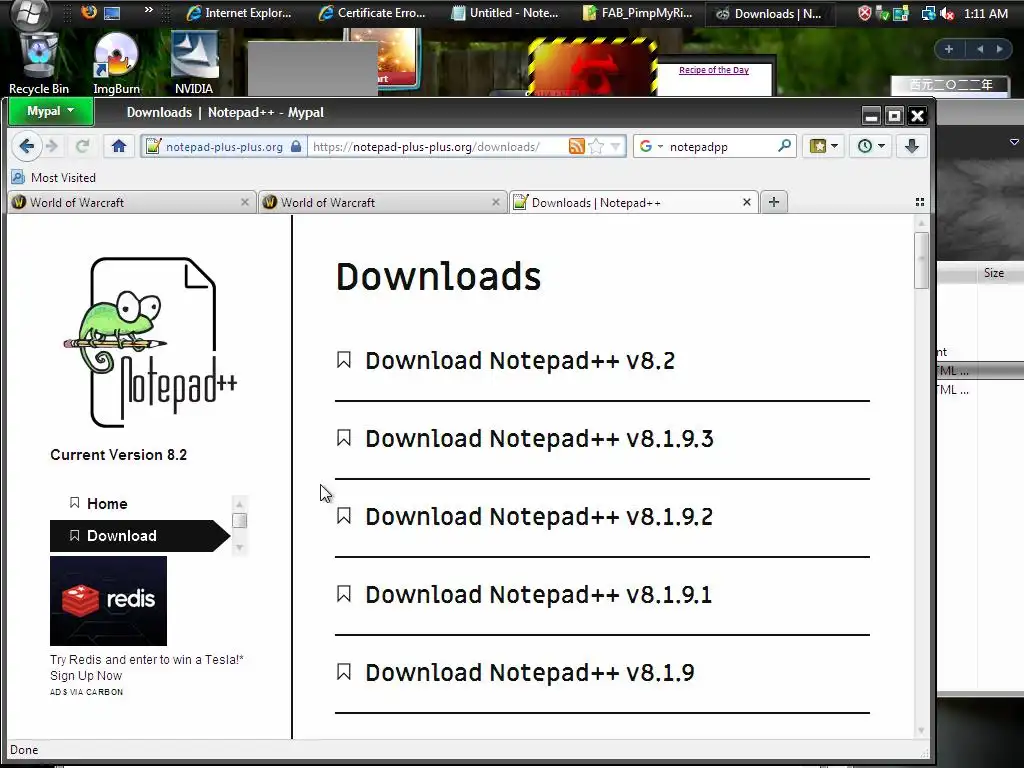The height and width of the screenshot is (768, 1024).
Task: Open the bookmarks menu button
Action: pyautogui.click(x=824, y=146)
